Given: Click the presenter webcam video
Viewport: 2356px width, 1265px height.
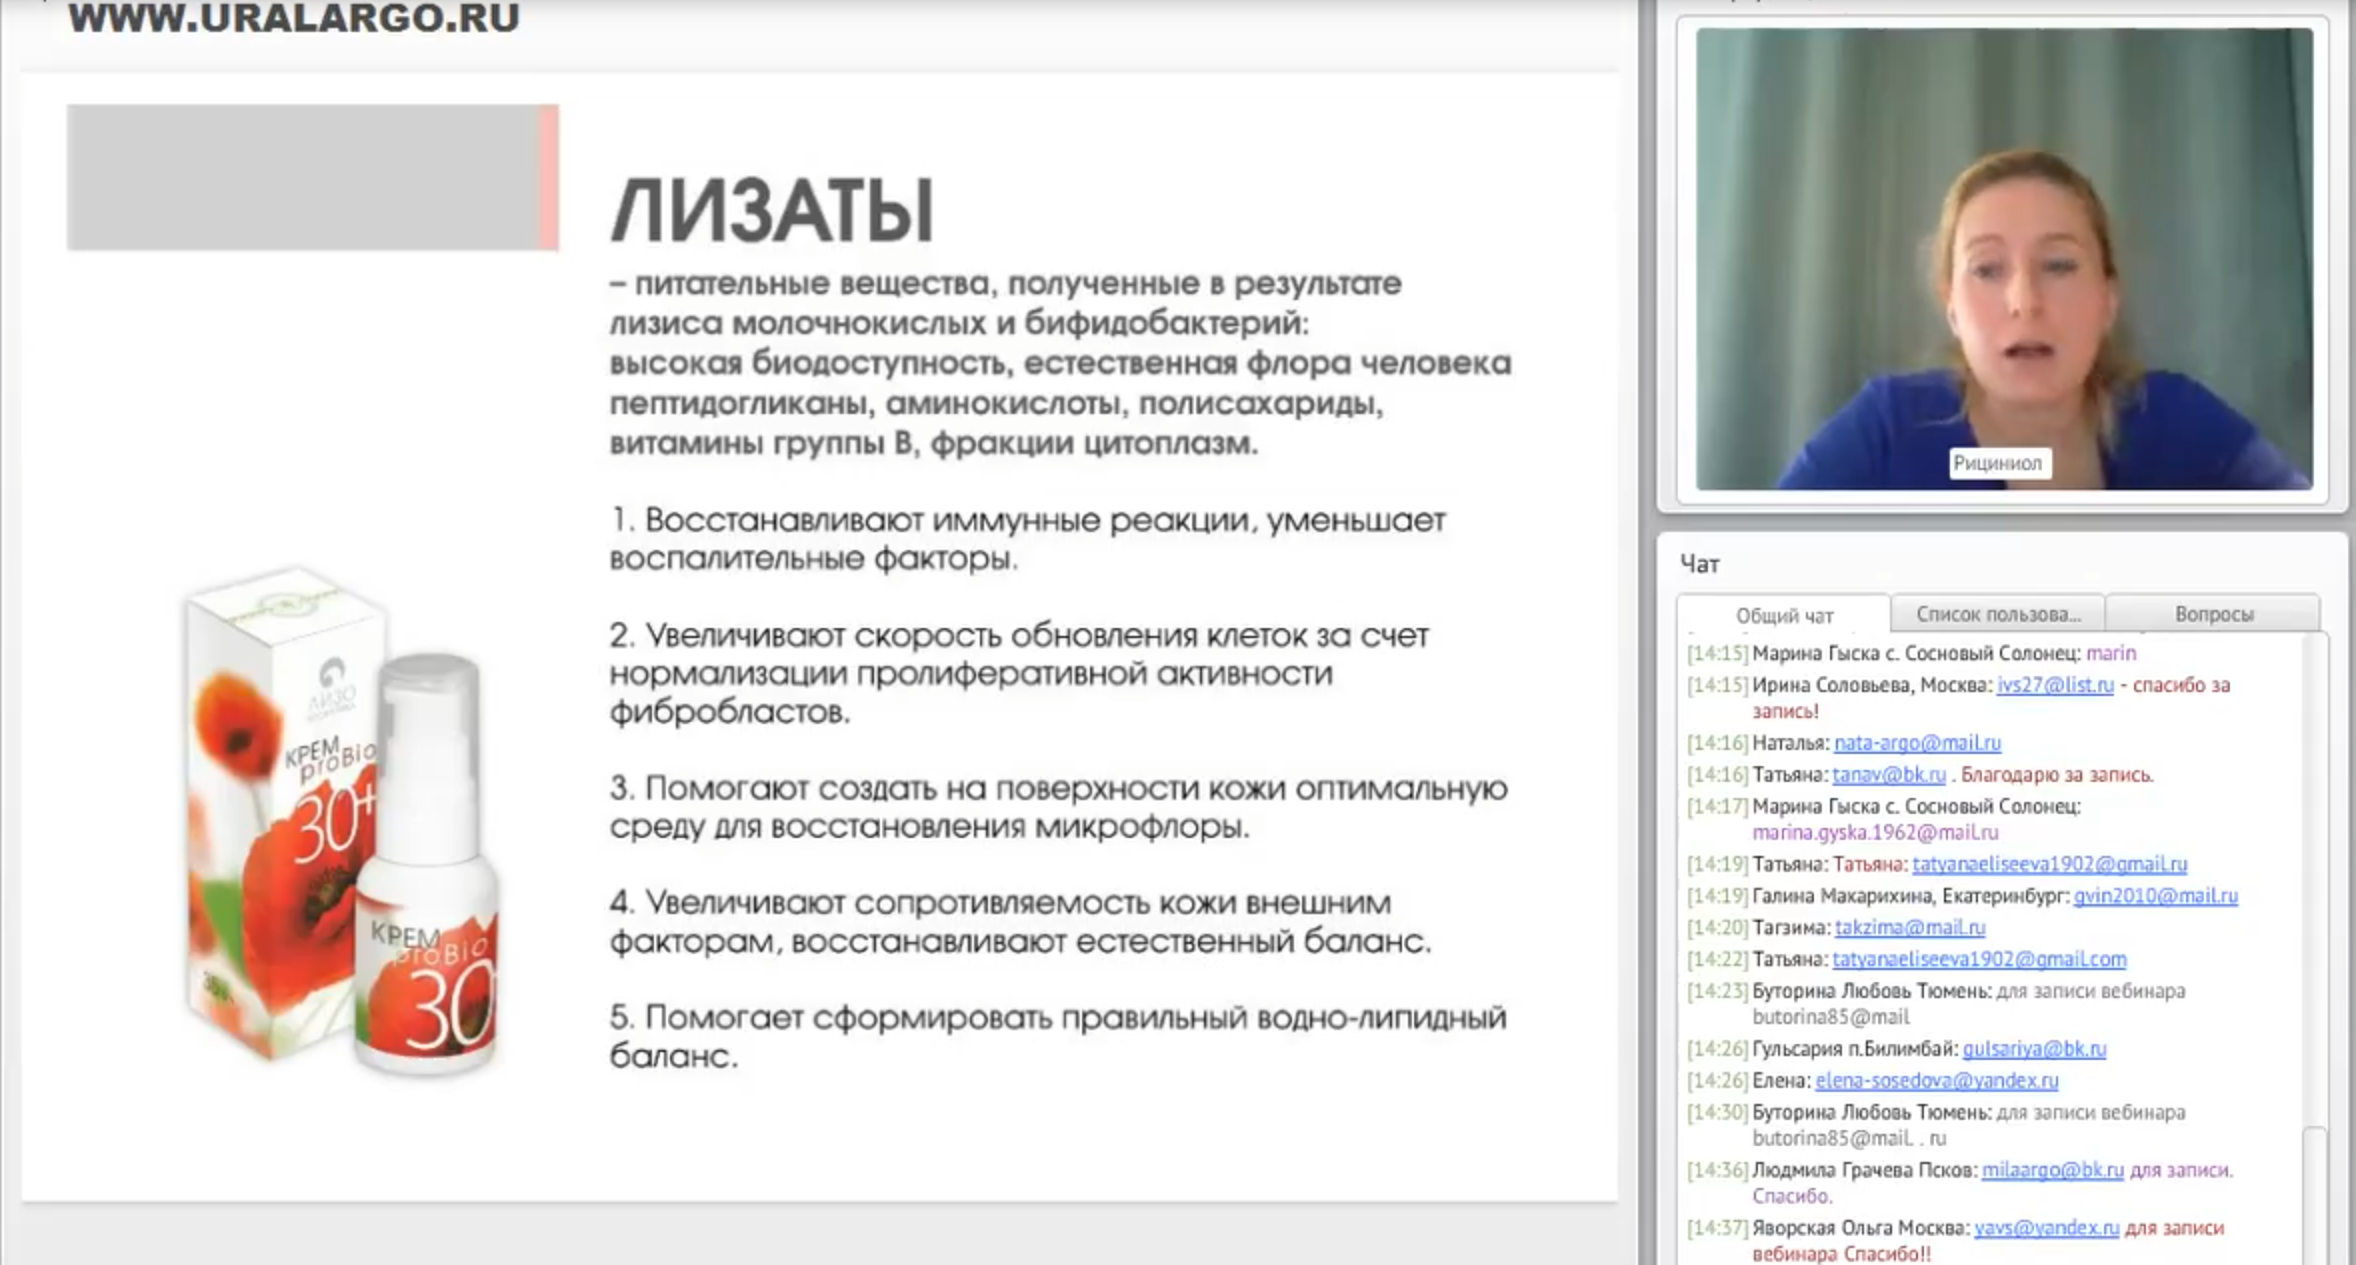Looking at the screenshot, I should point(2003,258).
